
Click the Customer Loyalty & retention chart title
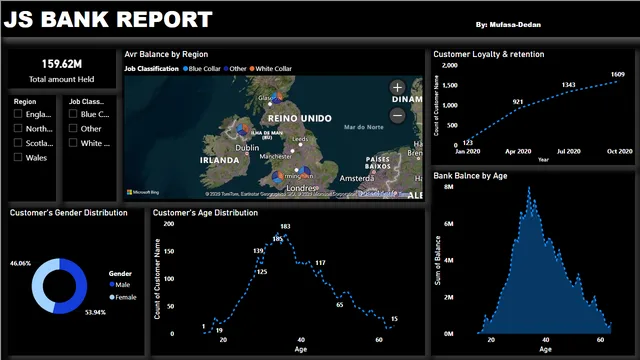coord(489,54)
